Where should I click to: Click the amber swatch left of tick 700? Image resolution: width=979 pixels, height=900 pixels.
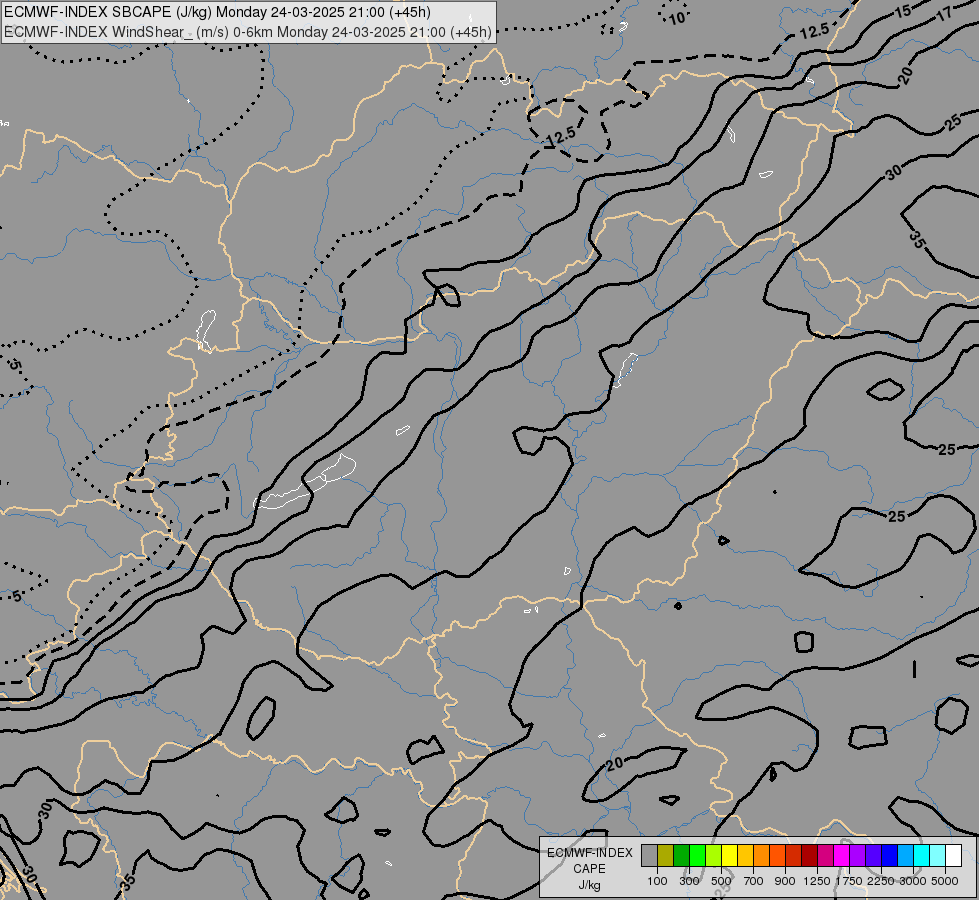[745, 856]
